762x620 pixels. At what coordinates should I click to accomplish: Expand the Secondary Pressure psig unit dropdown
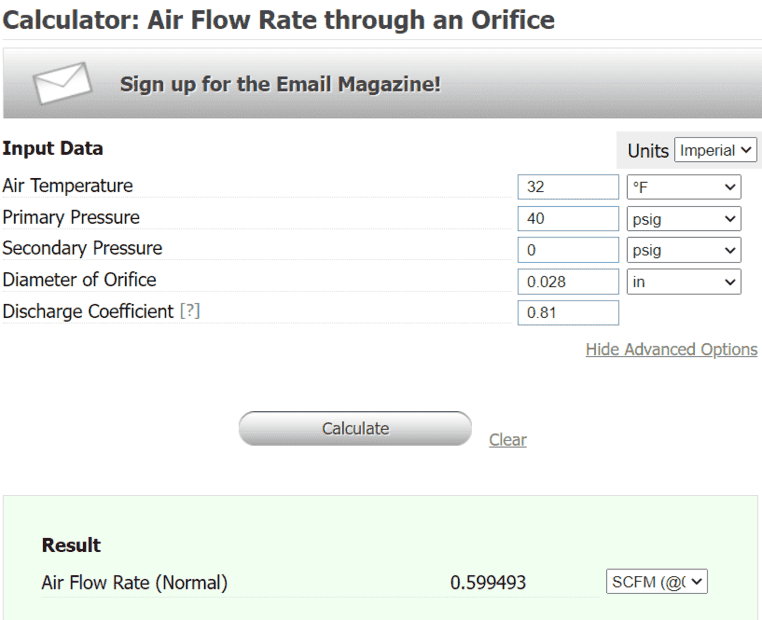(x=684, y=250)
